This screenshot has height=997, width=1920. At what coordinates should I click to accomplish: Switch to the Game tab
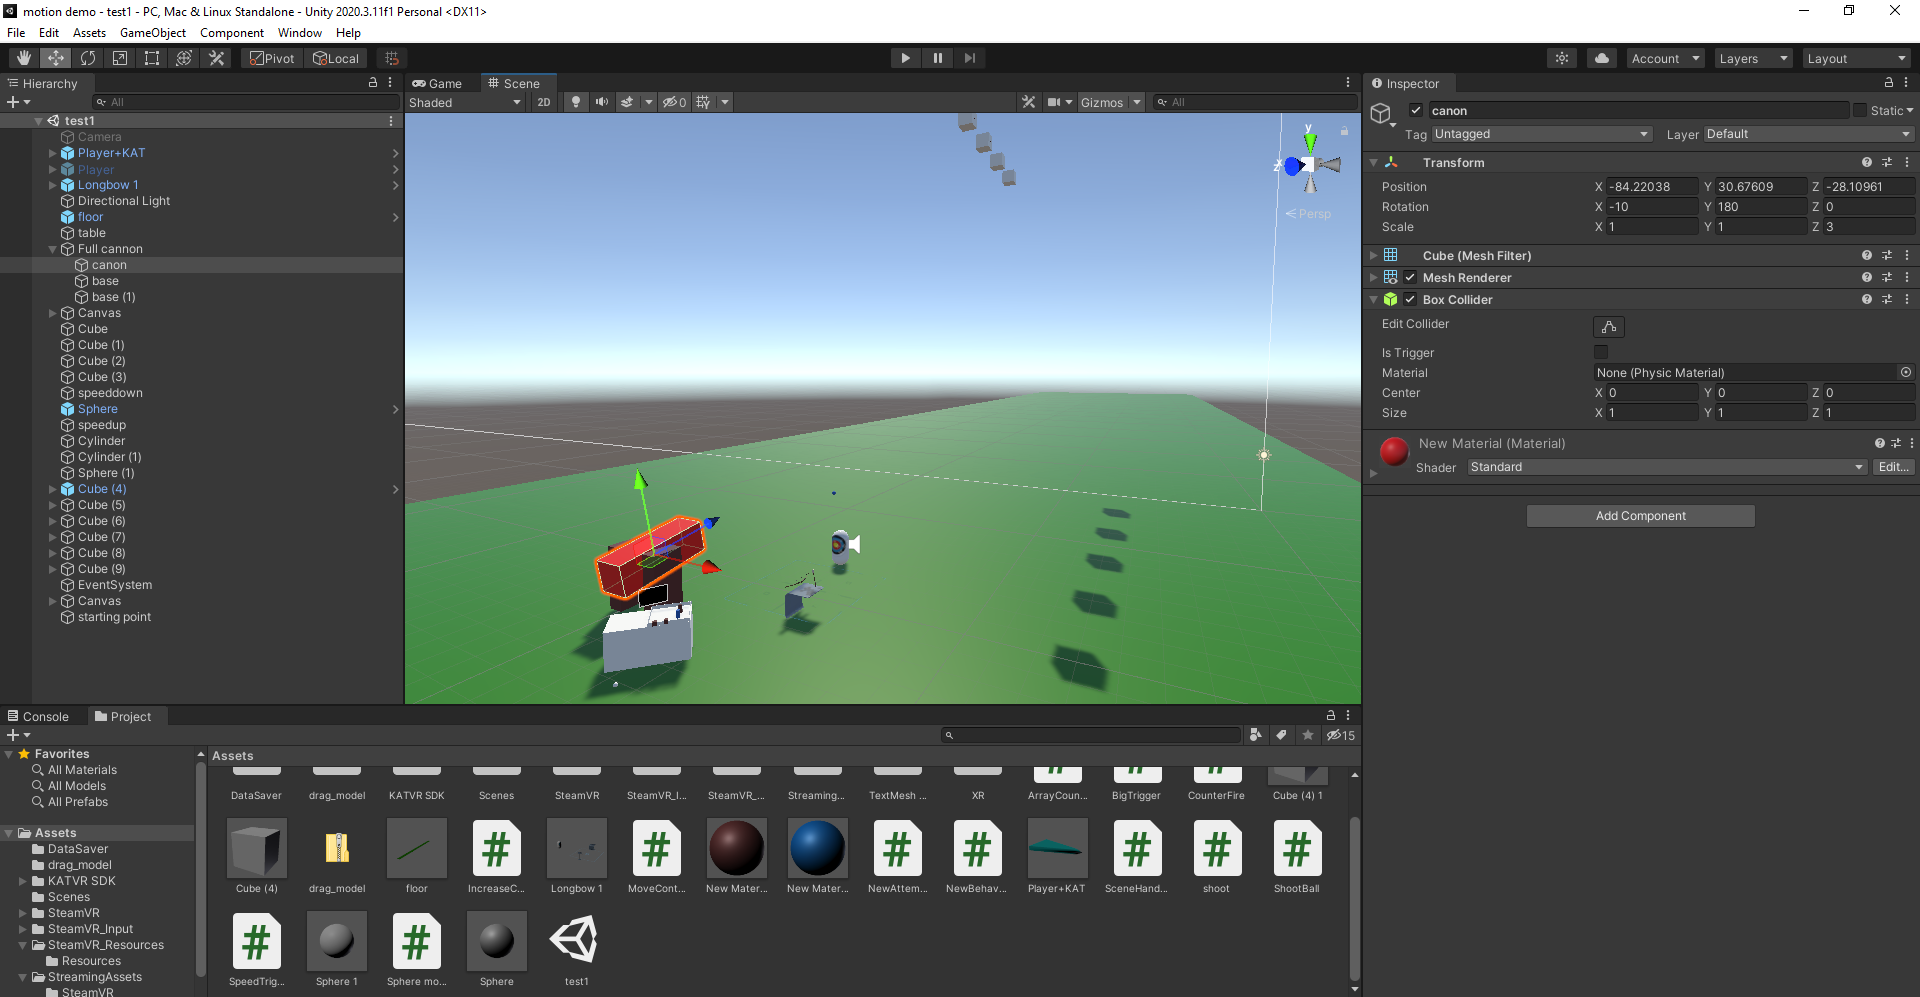point(438,84)
